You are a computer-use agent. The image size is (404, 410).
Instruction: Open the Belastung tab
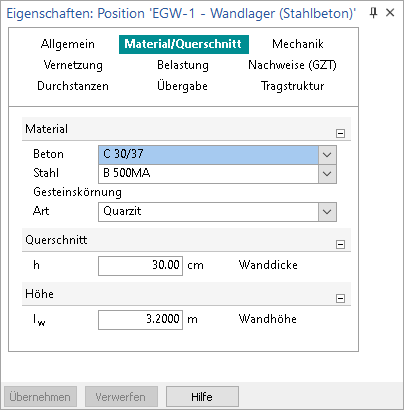[183, 65]
